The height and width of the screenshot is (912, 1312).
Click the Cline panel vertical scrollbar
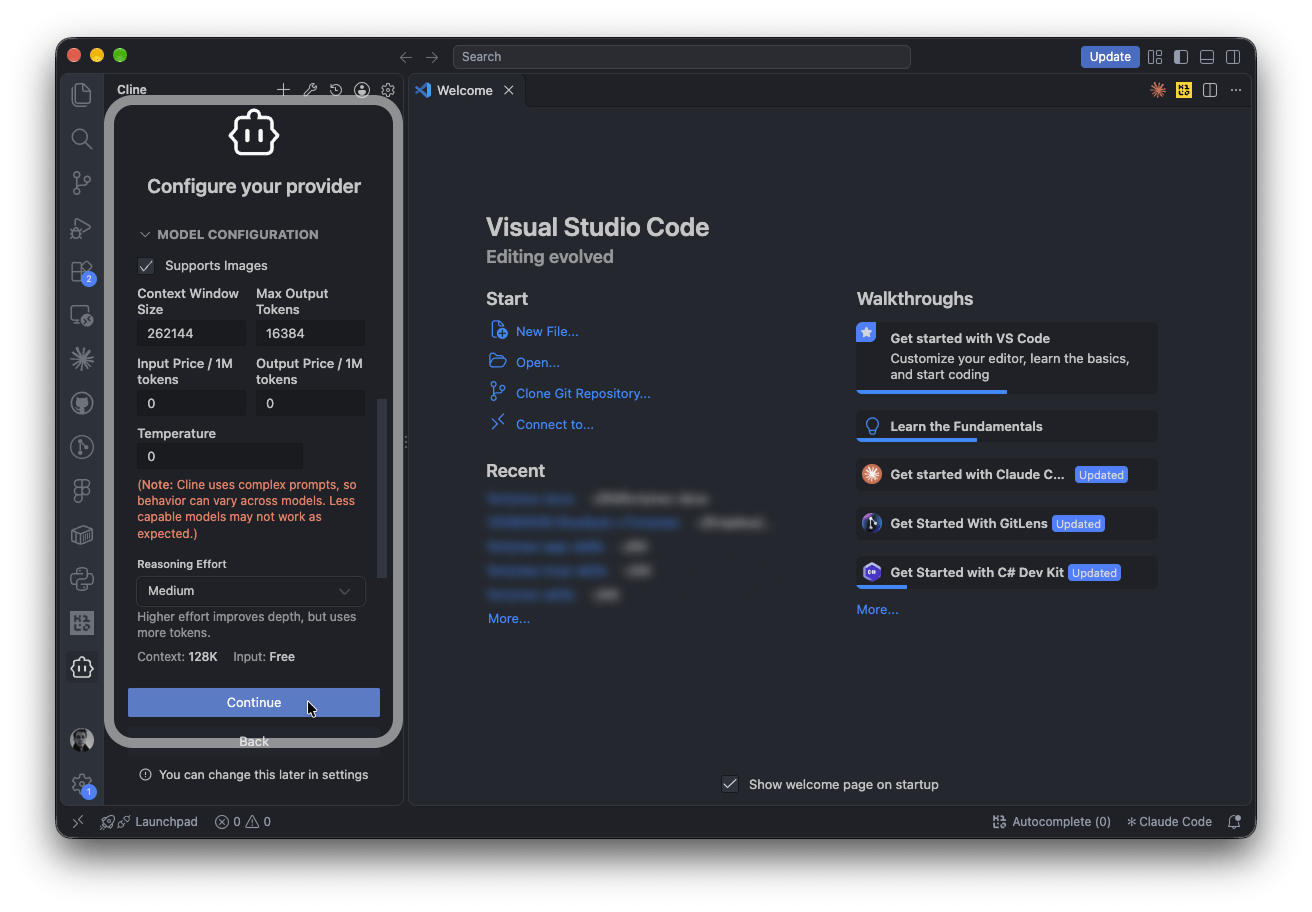tap(381, 488)
